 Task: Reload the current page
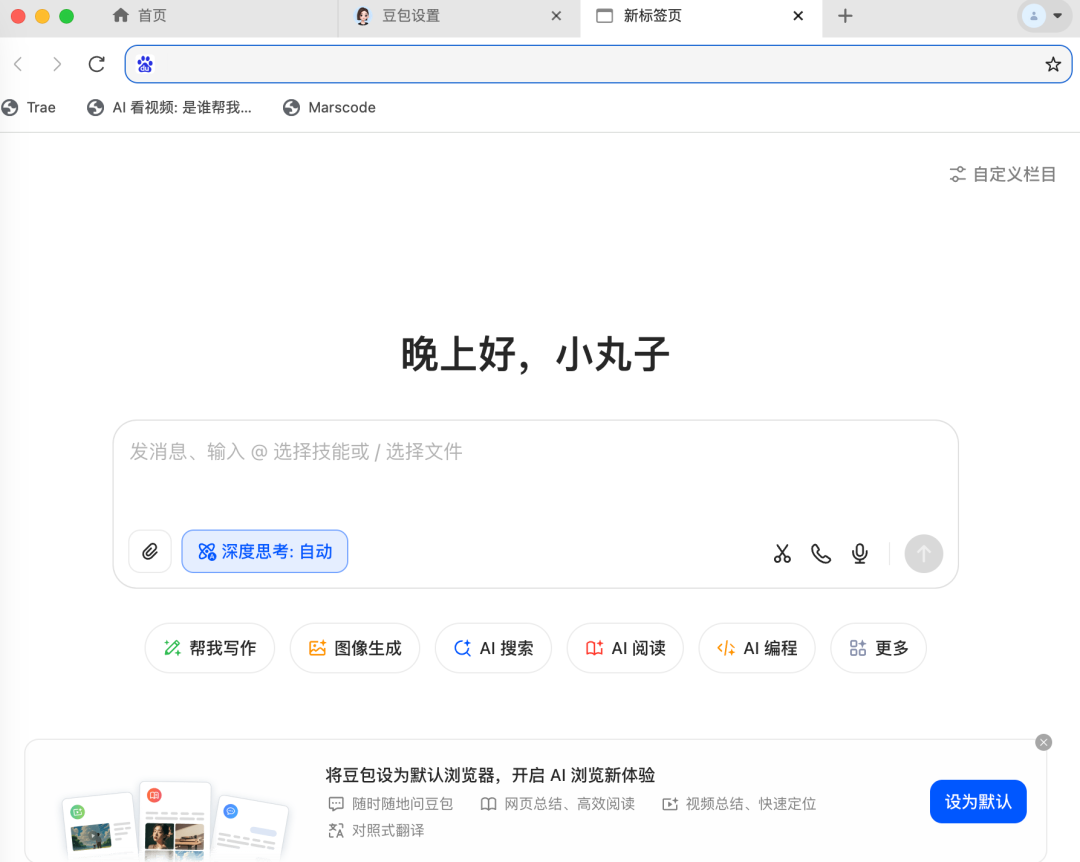tap(96, 63)
